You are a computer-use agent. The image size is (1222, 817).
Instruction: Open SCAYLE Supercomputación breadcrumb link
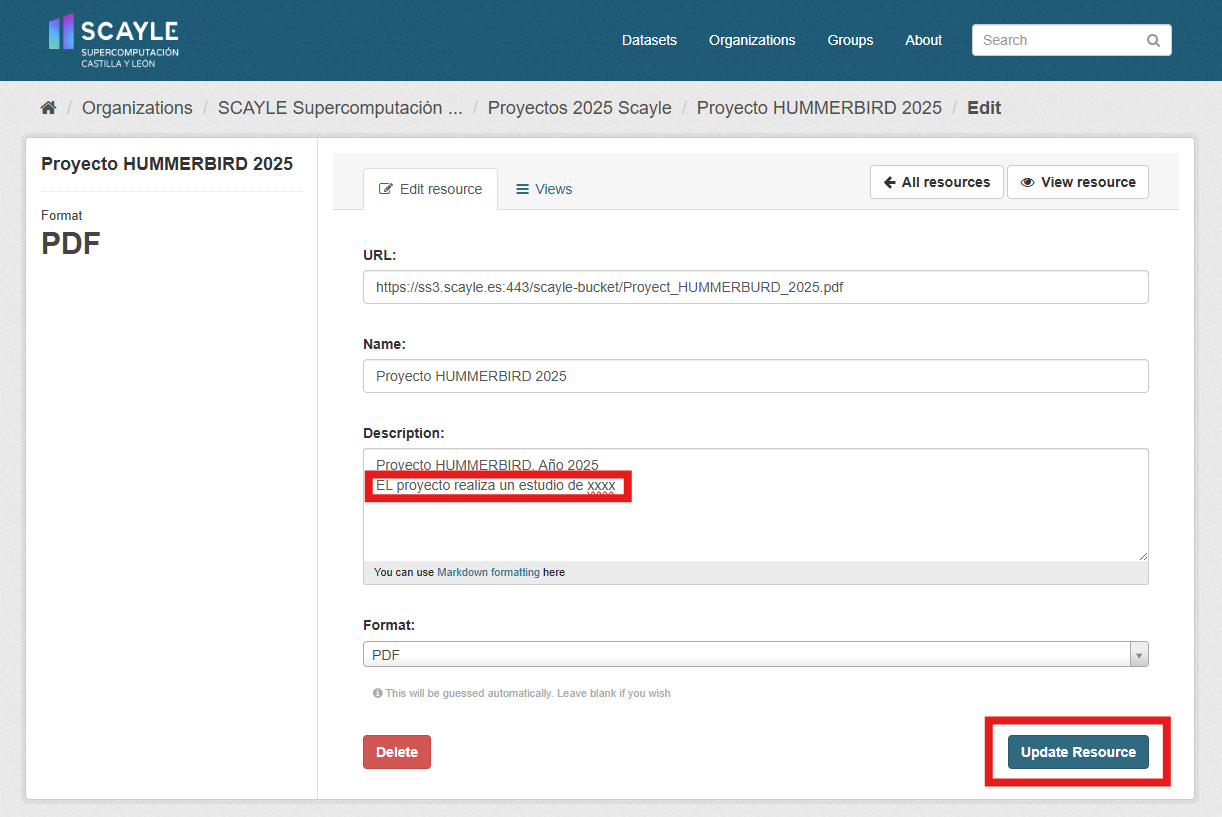[340, 108]
